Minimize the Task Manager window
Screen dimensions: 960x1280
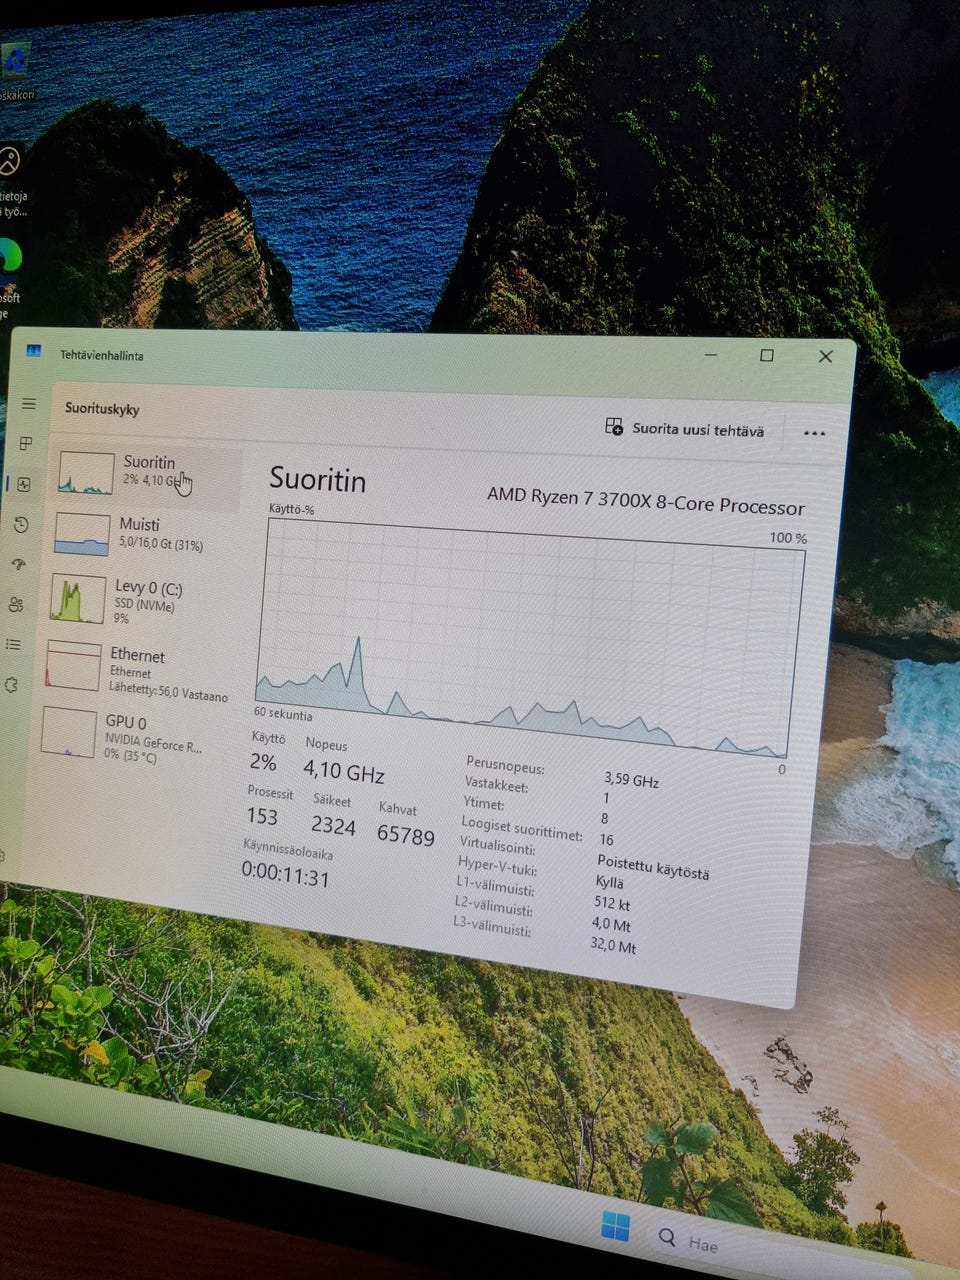click(710, 354)
